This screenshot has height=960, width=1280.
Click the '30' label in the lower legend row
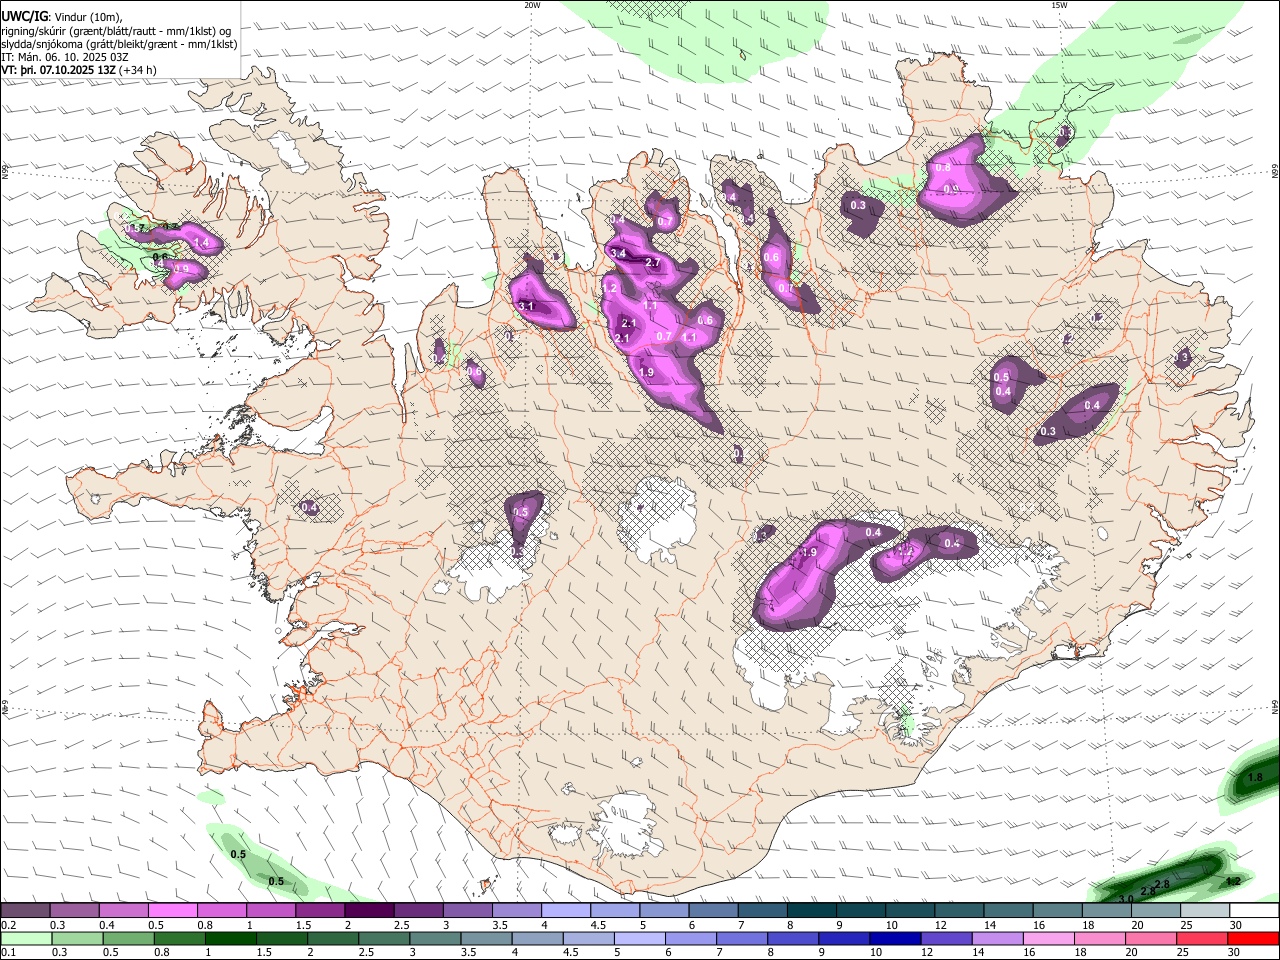coord(1236,953)
